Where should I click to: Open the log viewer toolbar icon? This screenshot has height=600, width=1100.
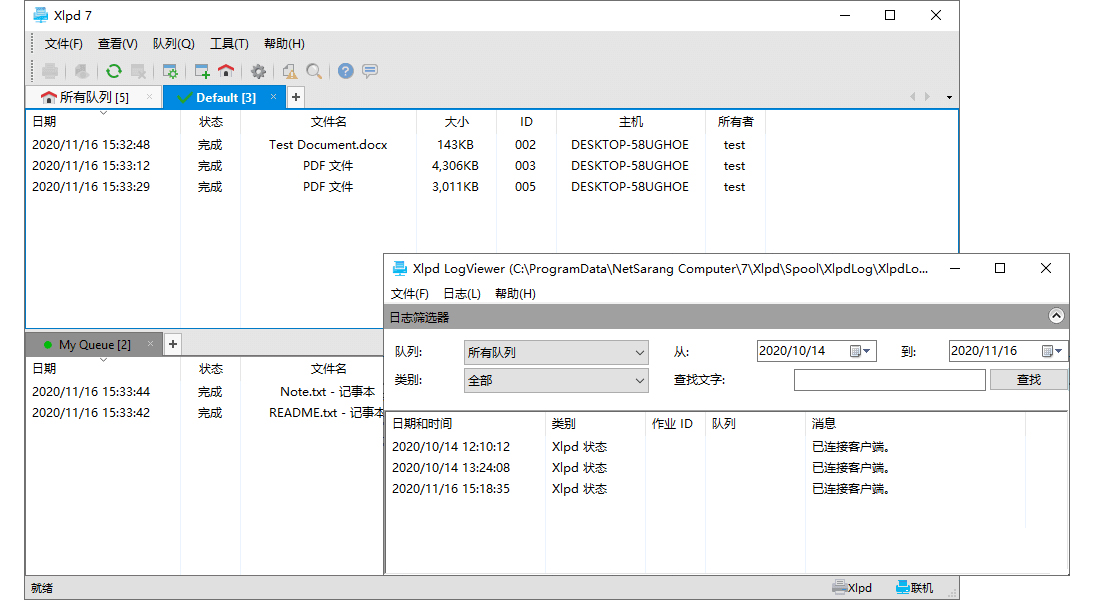tap(290, 71)
